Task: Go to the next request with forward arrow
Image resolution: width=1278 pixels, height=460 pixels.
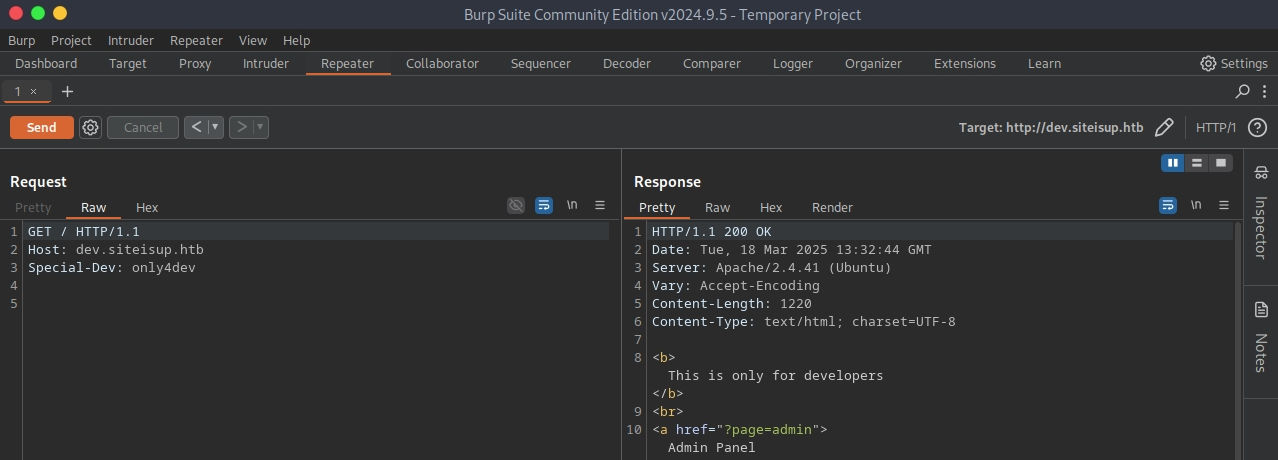Action: [x=241, y=127]
